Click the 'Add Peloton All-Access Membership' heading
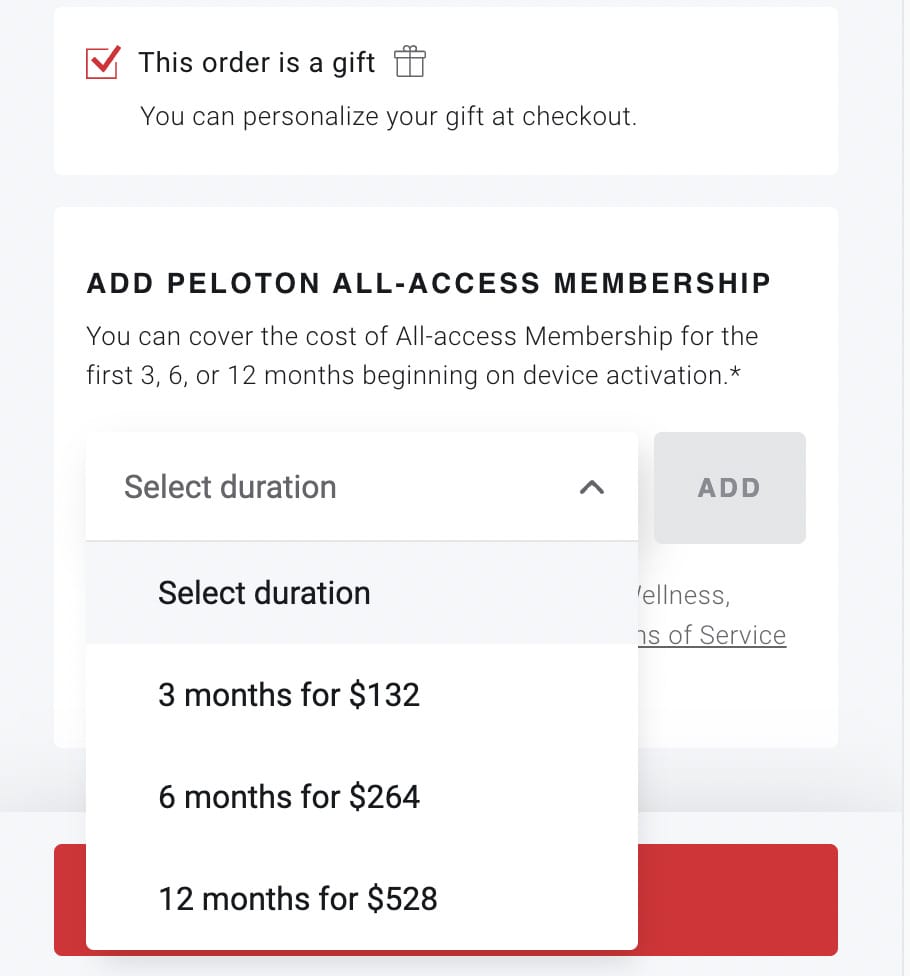 point(429,283)
